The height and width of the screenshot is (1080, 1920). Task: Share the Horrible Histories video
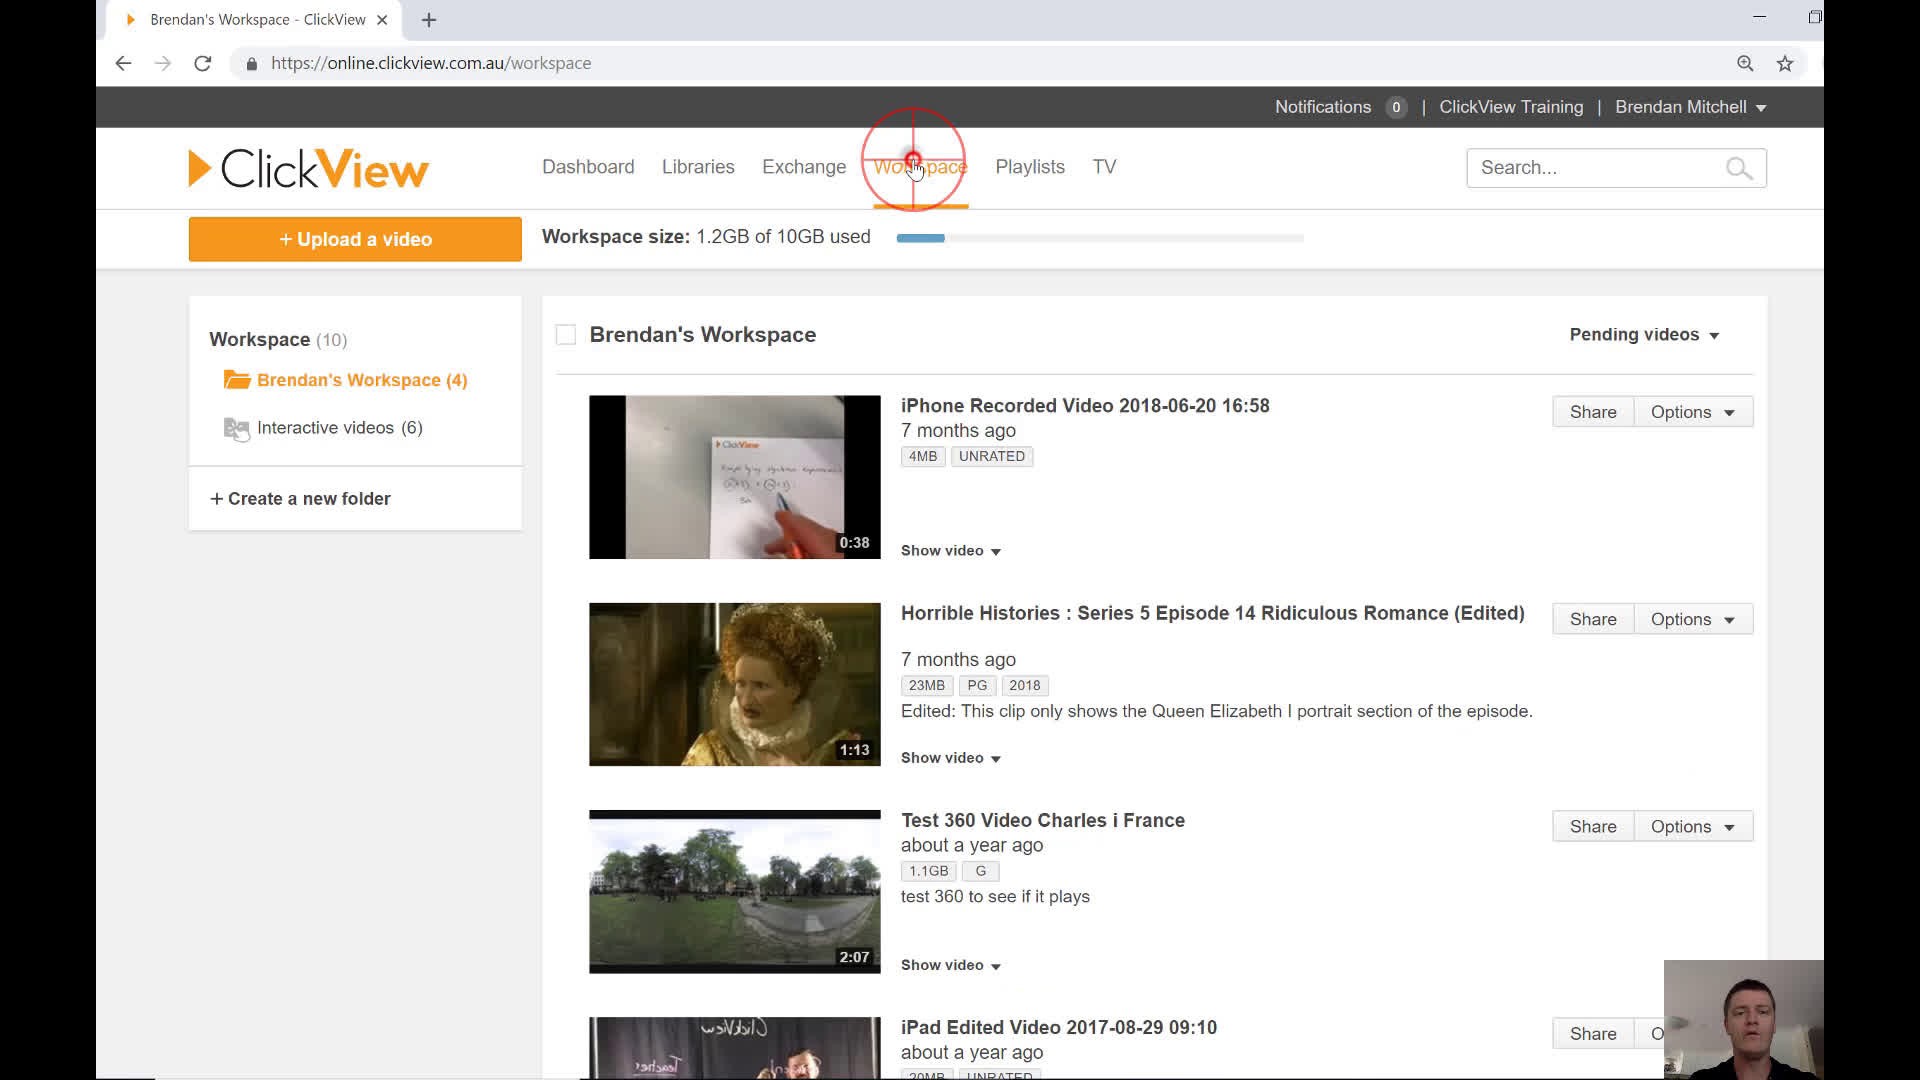[x=1593, y=619]
